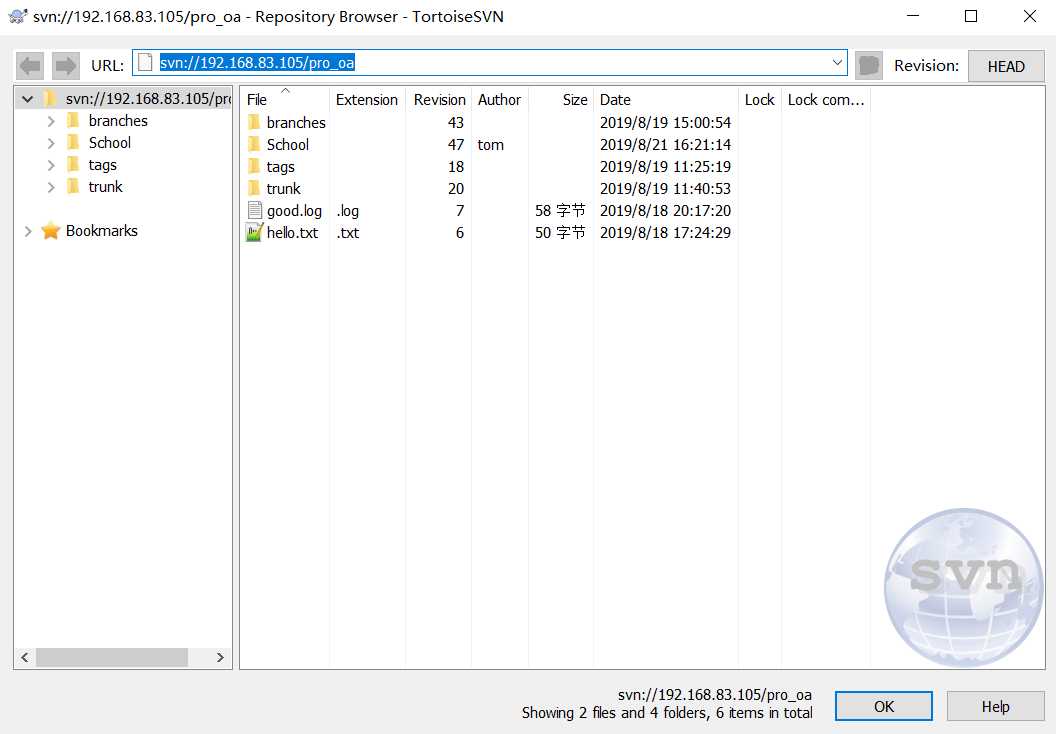This screenshot has height=734, width=1056.
Task: Click the tags folder icon in file list
Action: 254,166
